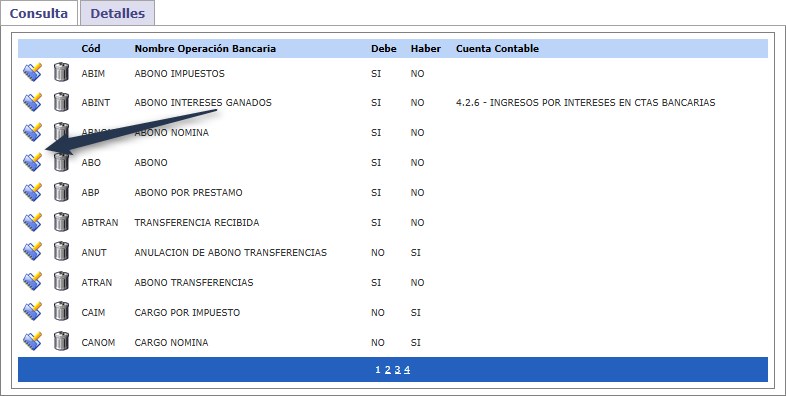Delete the ABTRAN TRANSFERENCIA RECIBIDA row

click(61, 222)
